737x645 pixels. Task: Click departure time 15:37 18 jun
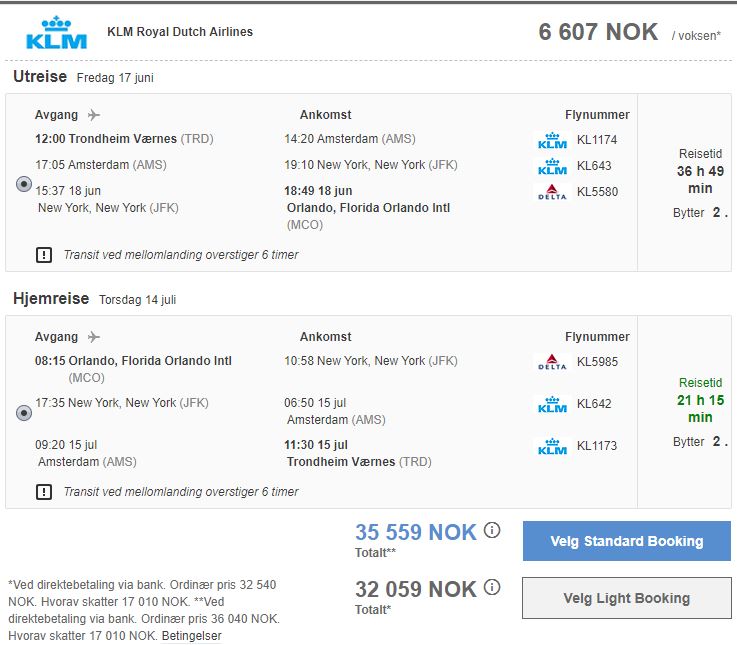pyautogui.click(x=68, y=191)
